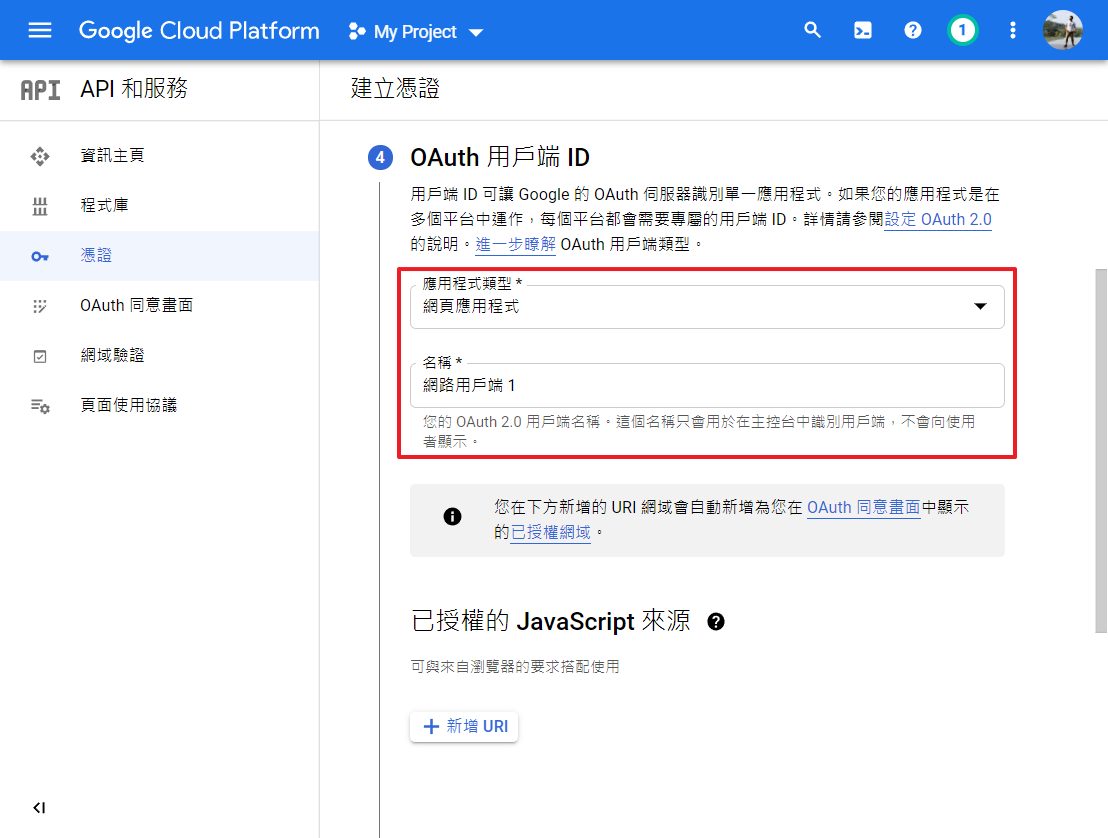The image size is (1108, 838).
Task: Click help icon beside 已授權的 JavaScript 來源
Action: pyautogui.click(x=716, y=622)
